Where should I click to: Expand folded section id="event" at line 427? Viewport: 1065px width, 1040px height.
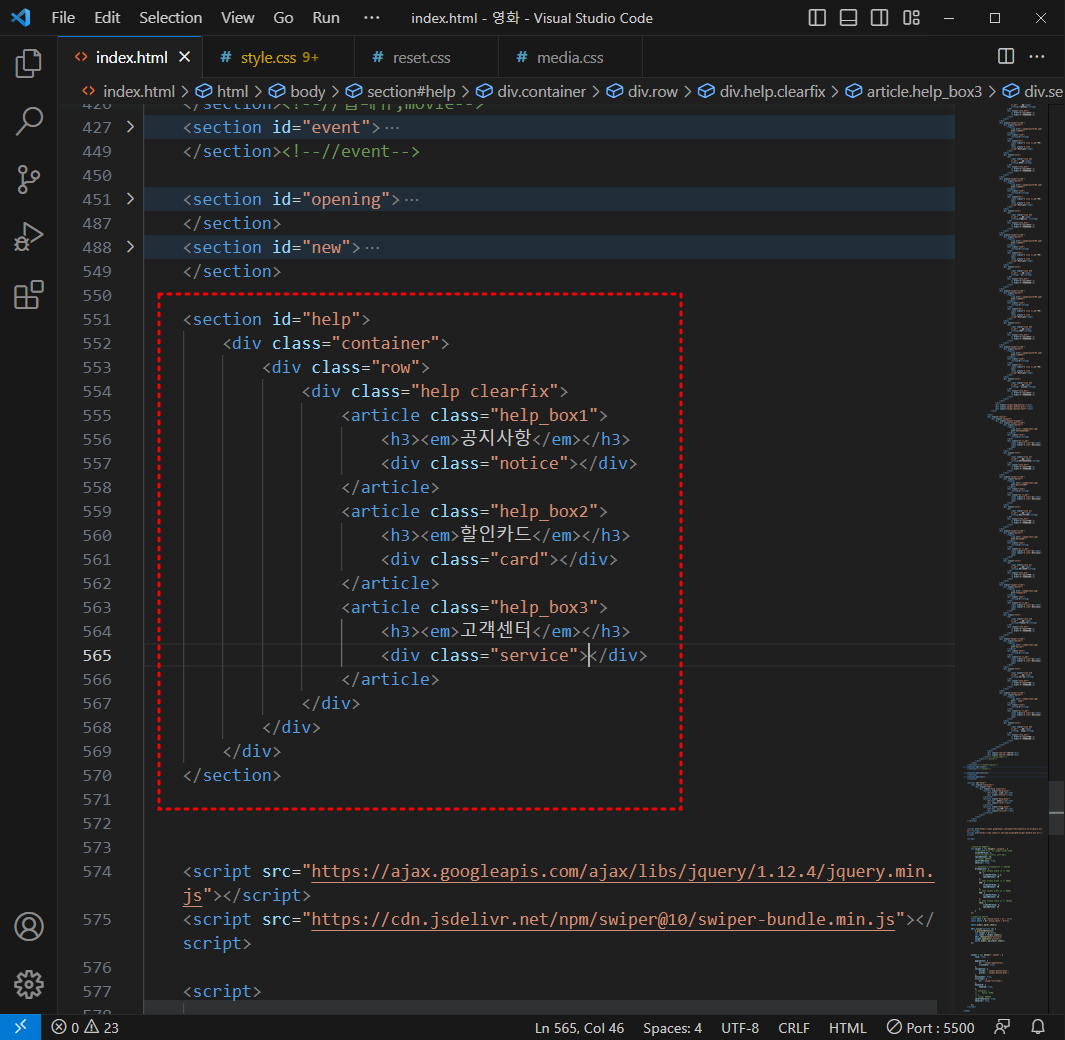130,127
